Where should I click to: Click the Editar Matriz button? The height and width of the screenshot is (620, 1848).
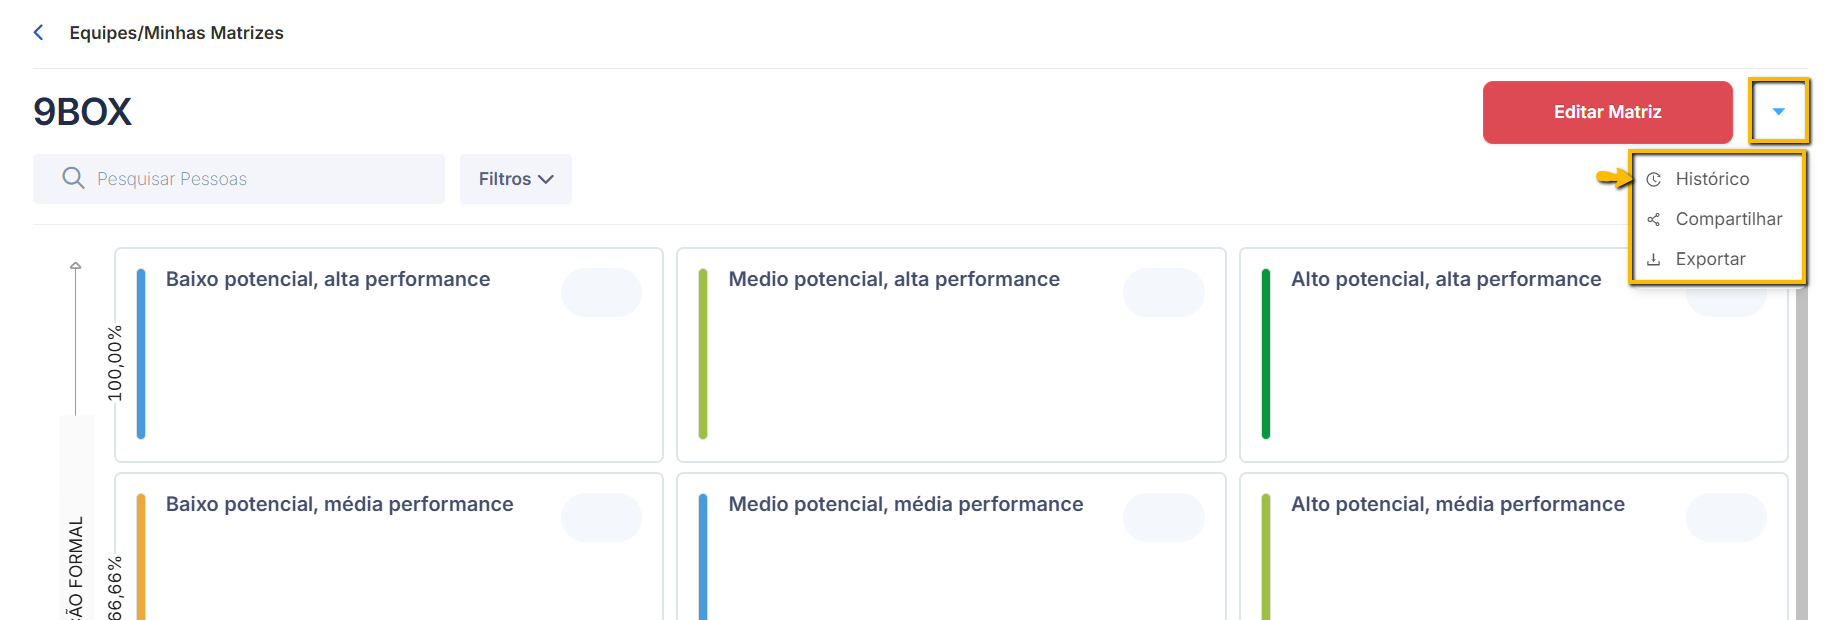click(x=1607, y=112)
